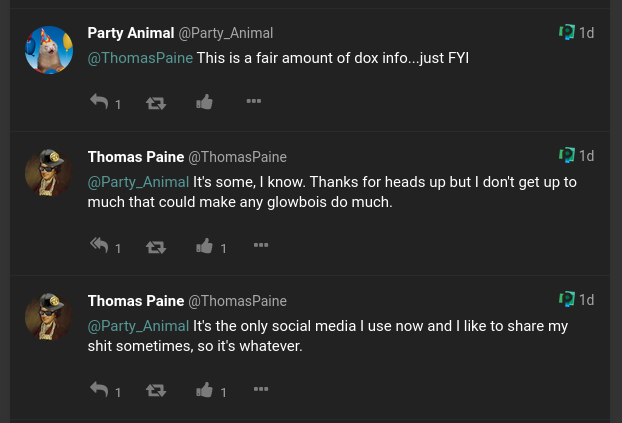Reply to the social media post
This screenshot has width=622, height=423.
pyautogui.click(x=99, y=389)
